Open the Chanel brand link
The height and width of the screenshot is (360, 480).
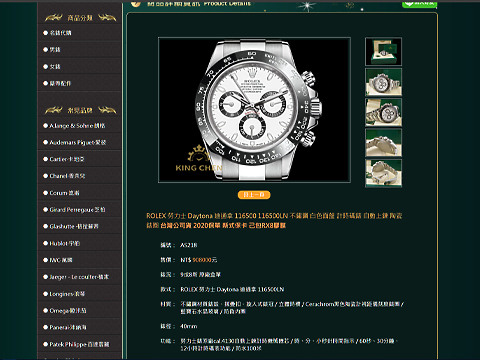point(67,176)
